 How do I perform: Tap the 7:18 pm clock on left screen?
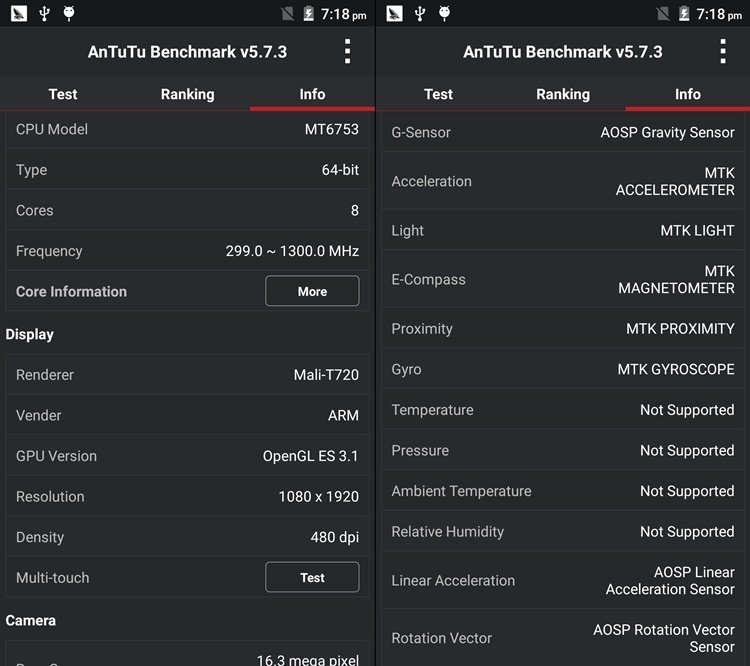click(x=343, y=14)
